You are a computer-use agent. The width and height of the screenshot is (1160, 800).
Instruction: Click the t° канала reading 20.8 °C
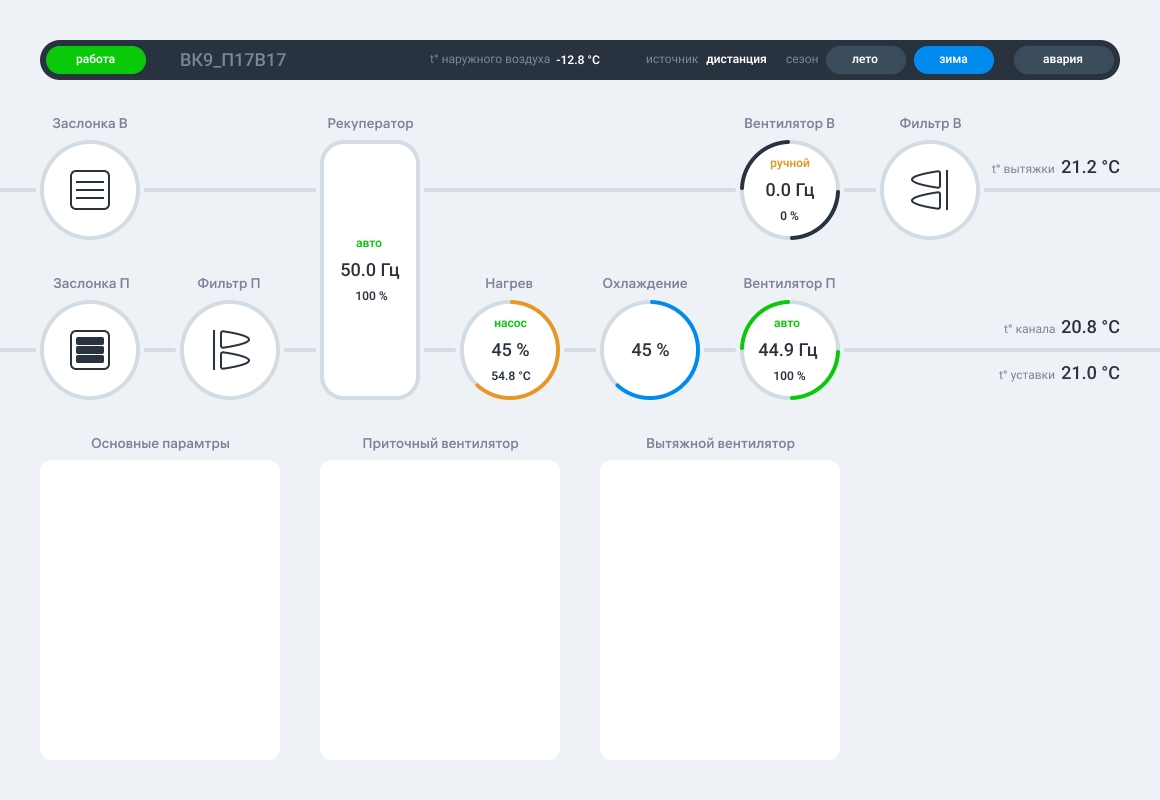click(x=1090, y=327)
